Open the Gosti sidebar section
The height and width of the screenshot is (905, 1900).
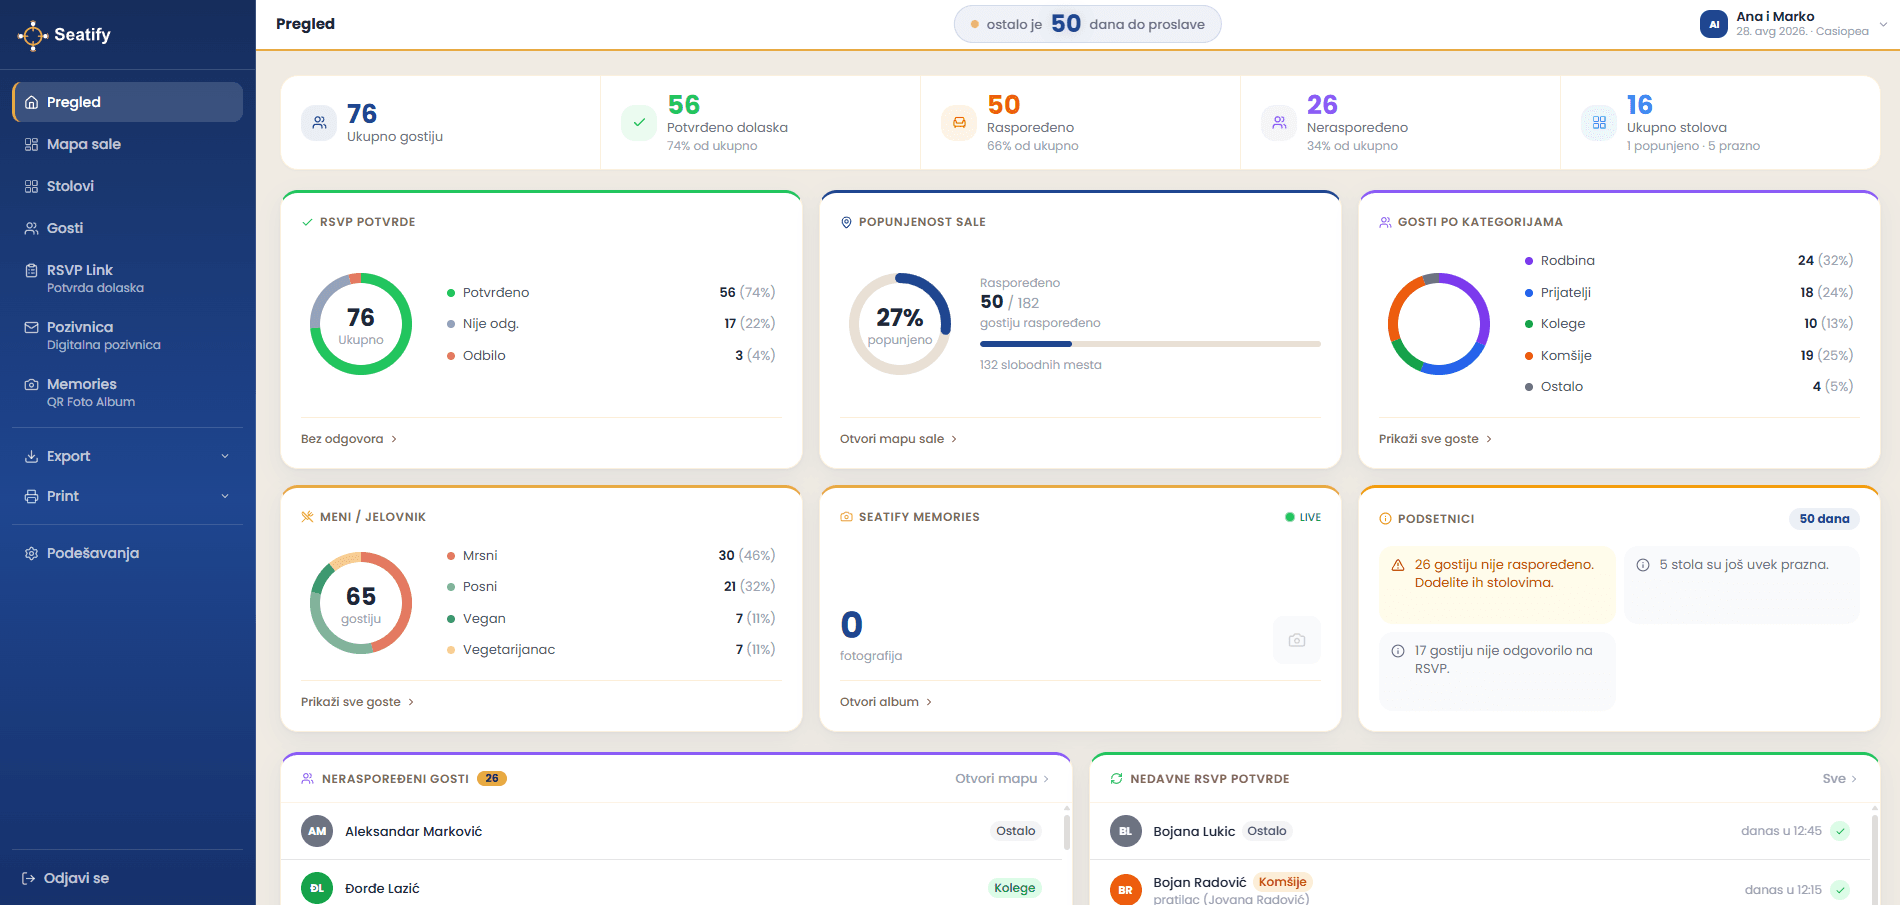[127, 228]
